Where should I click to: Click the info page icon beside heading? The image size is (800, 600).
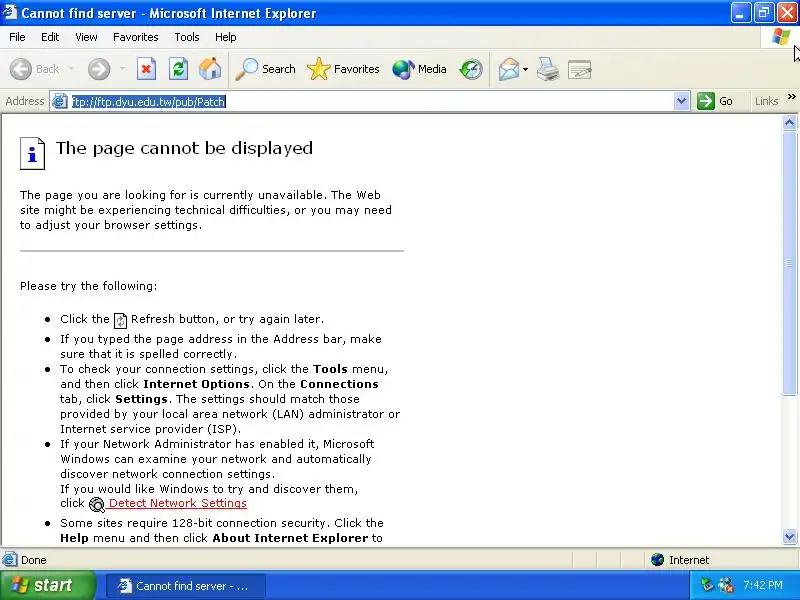[32, 153]
